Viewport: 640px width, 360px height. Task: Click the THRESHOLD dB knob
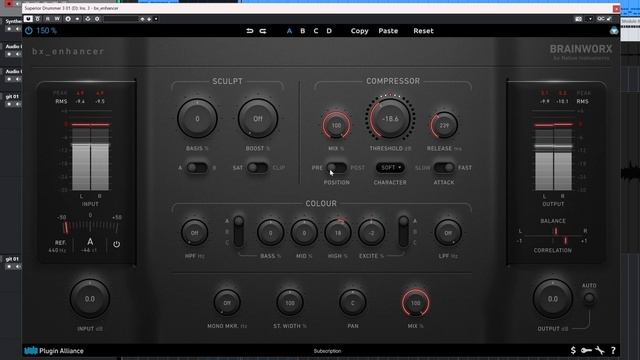coord(390,119)
